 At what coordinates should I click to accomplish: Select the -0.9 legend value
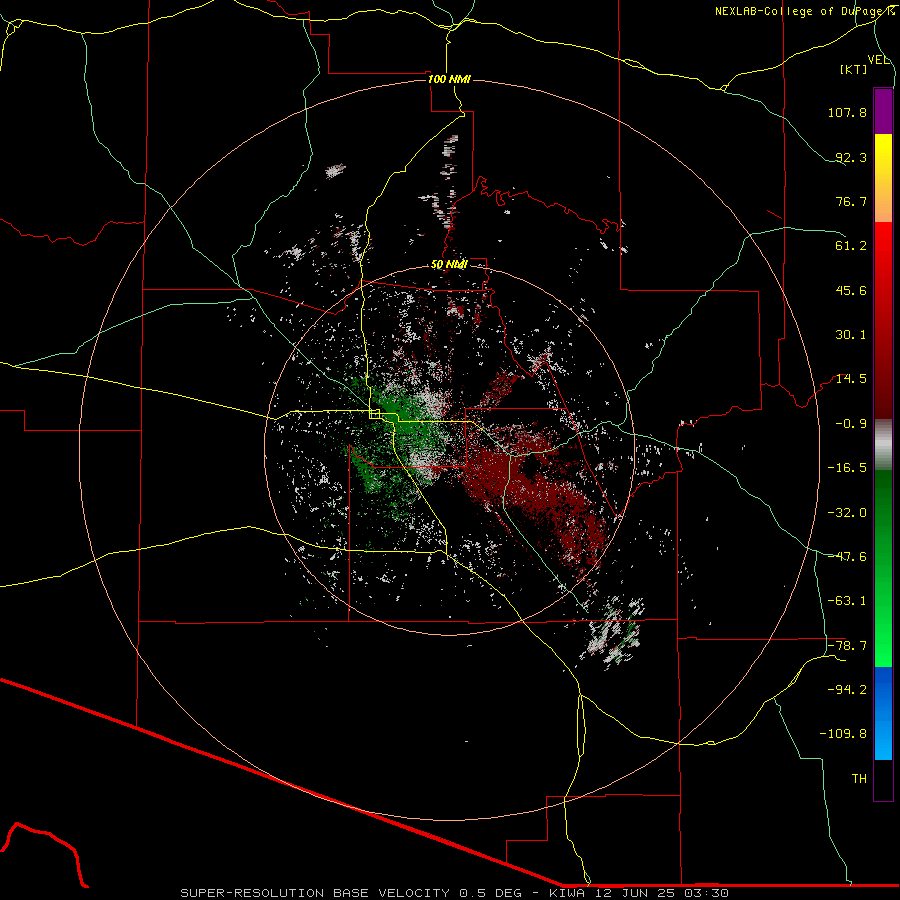tap(851, 424)
